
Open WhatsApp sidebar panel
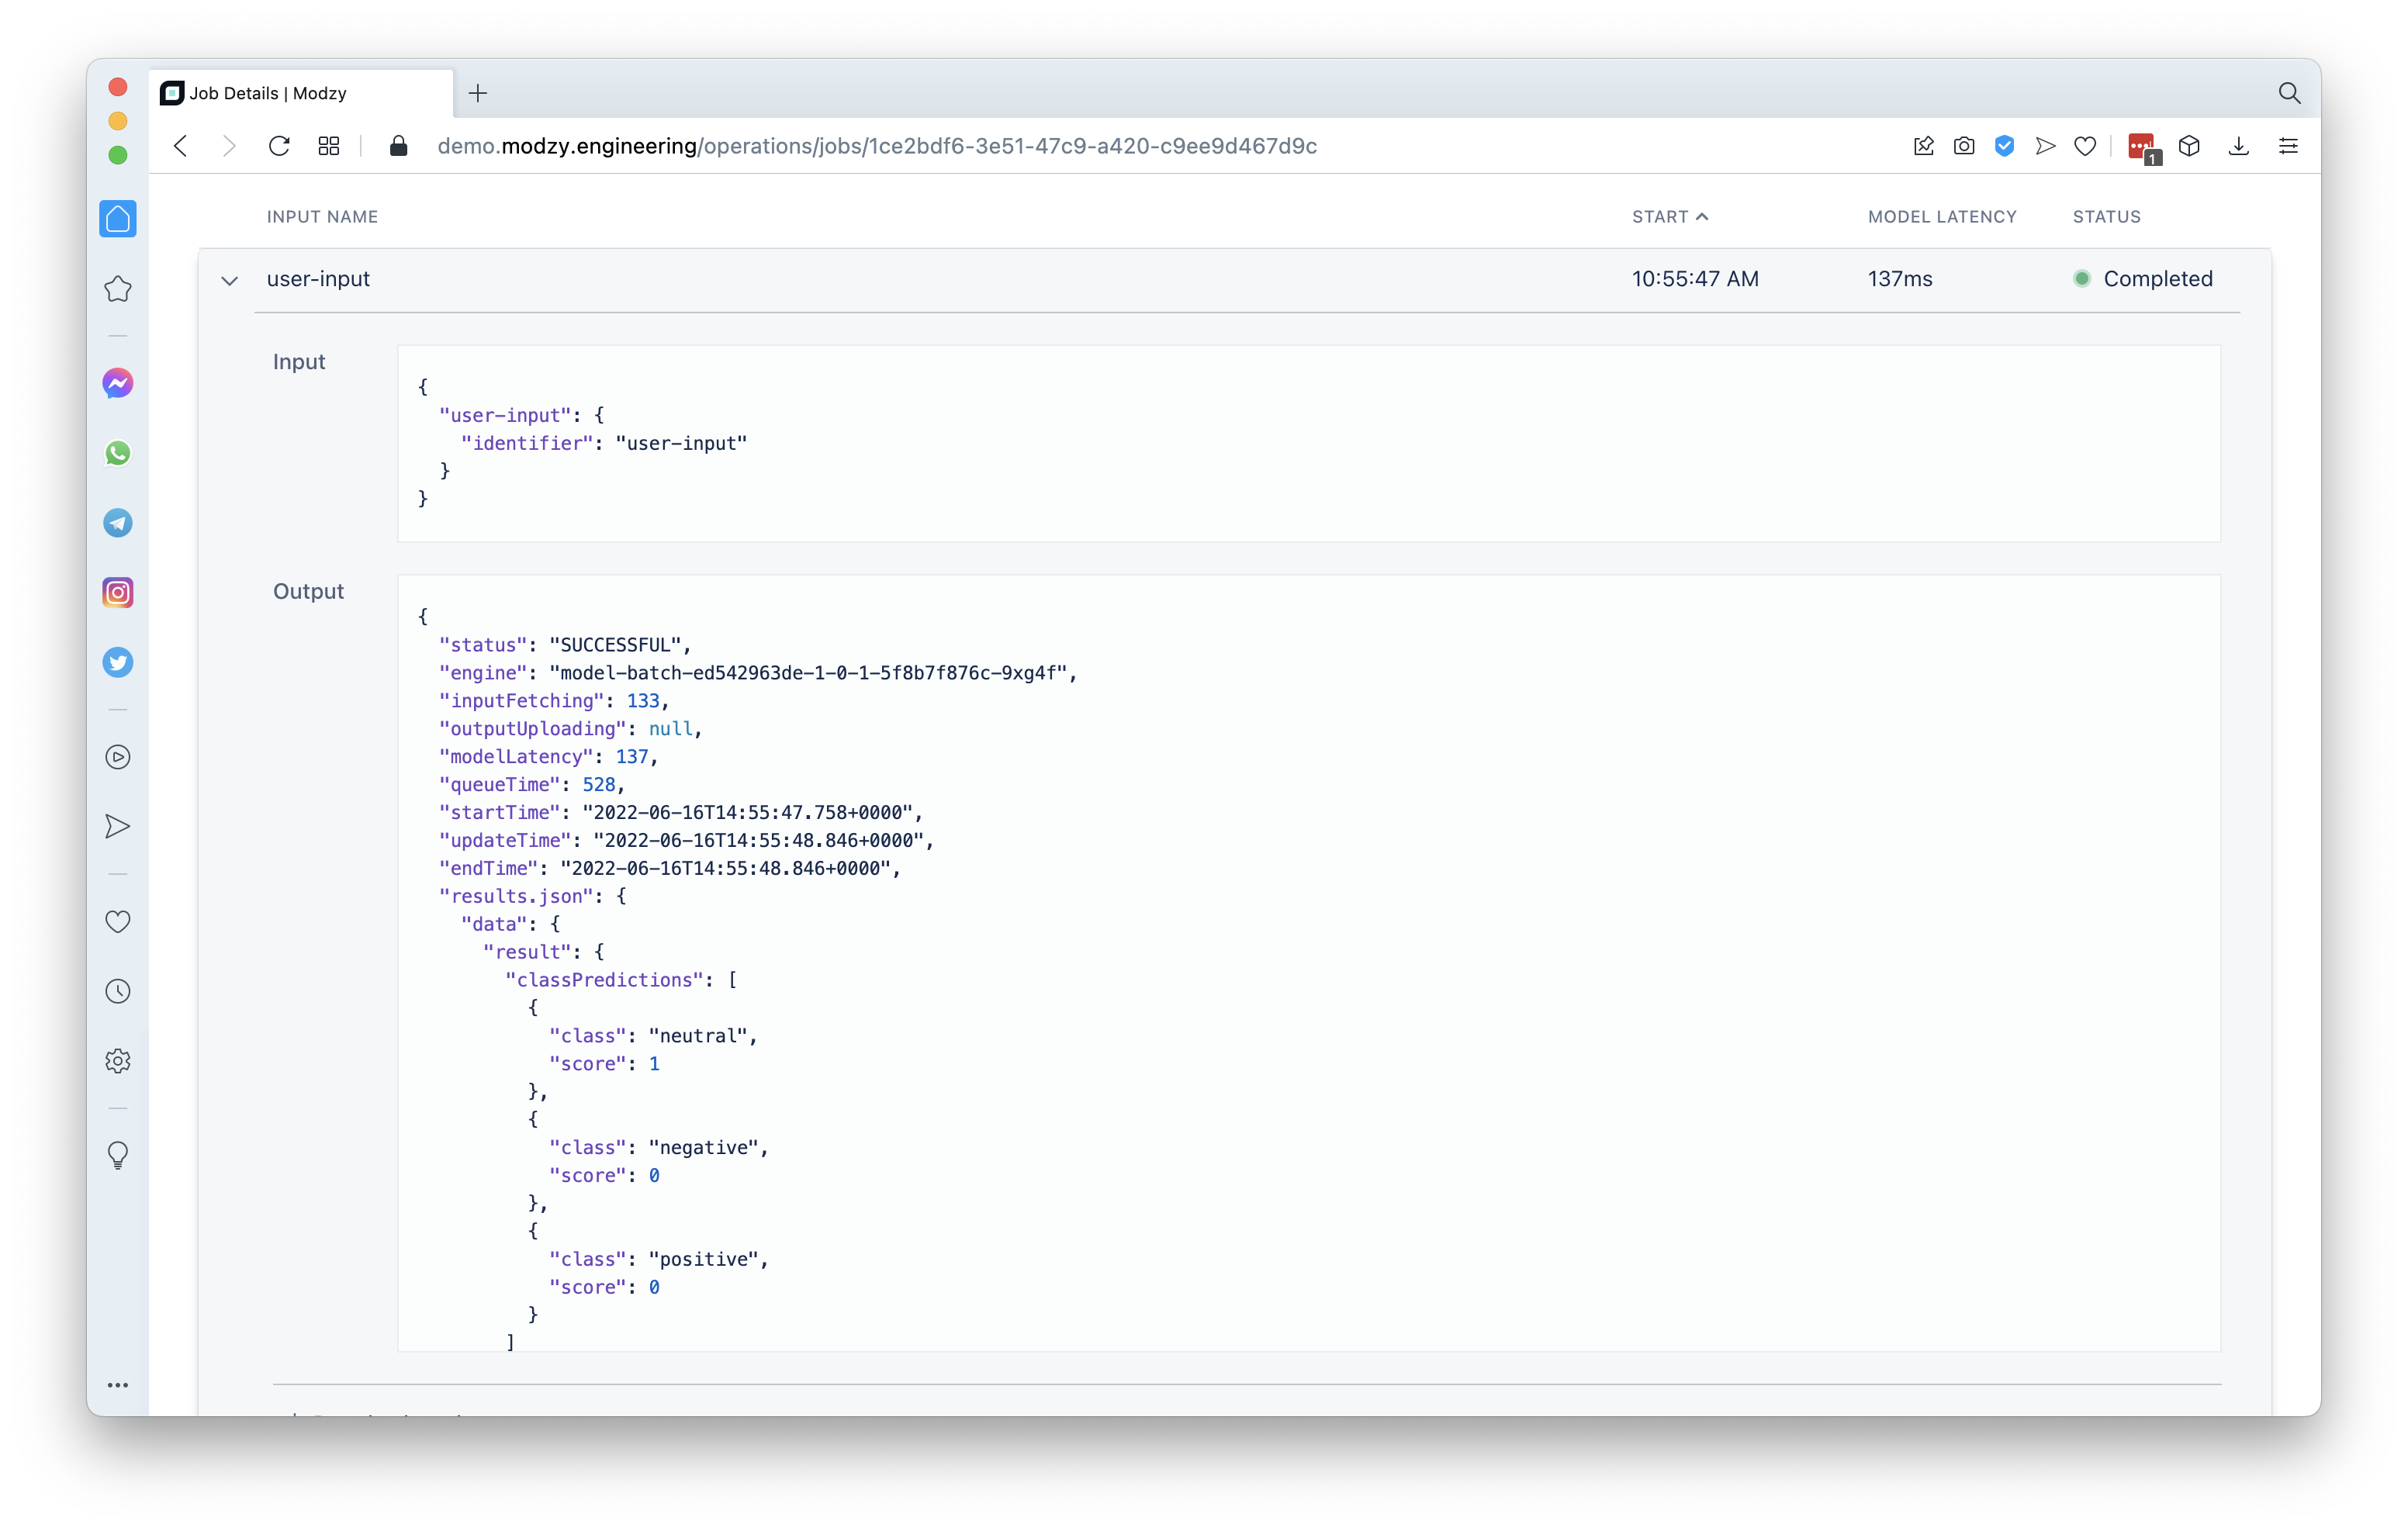point(118,453)
